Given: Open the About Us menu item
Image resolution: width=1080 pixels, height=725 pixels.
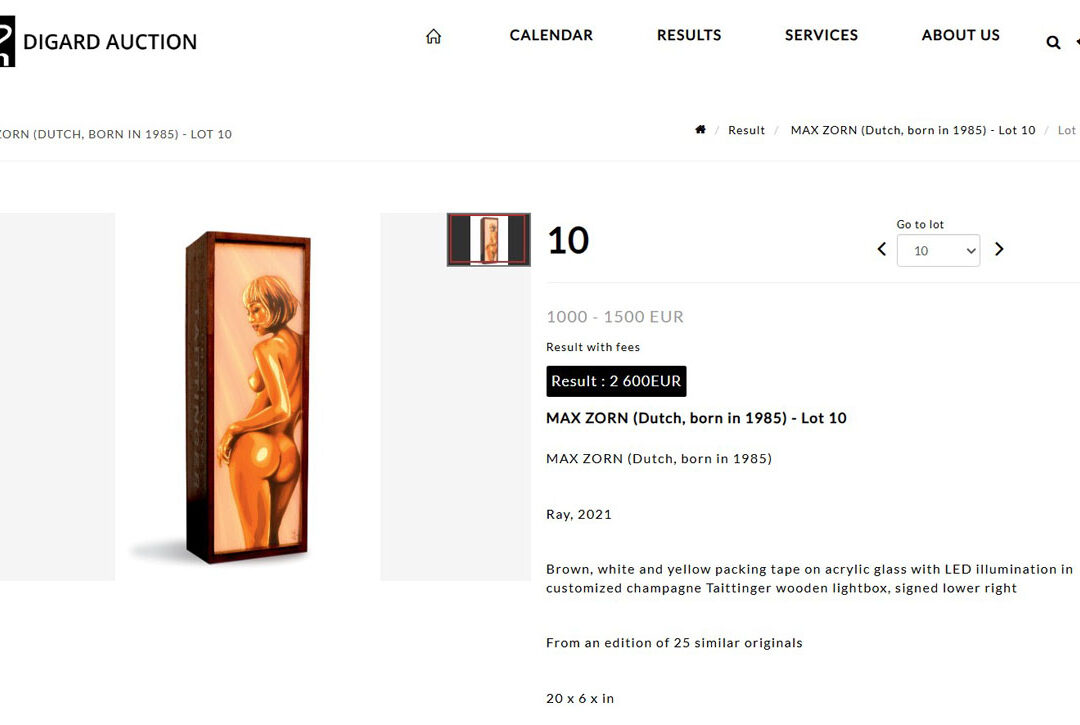Looking at the screenshot, I should (960, 35).
